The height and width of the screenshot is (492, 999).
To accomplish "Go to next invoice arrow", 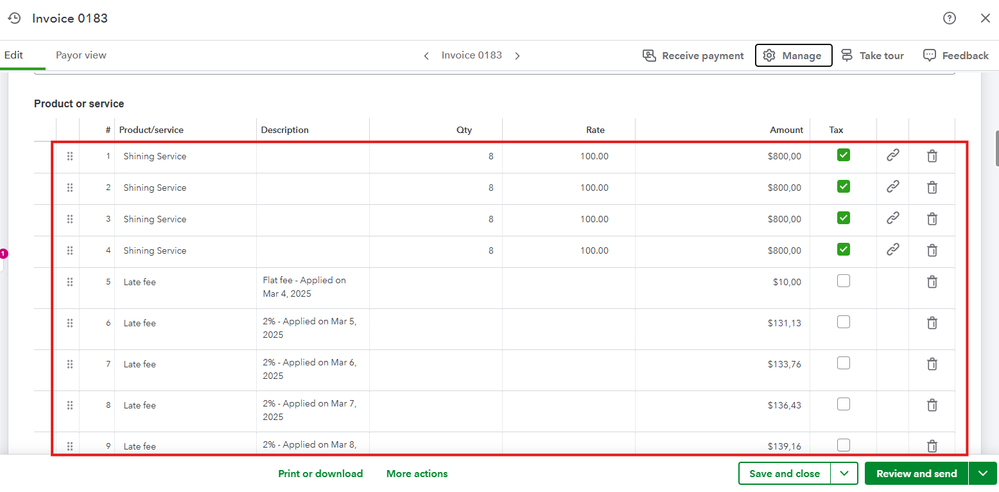I will [517, 56].
